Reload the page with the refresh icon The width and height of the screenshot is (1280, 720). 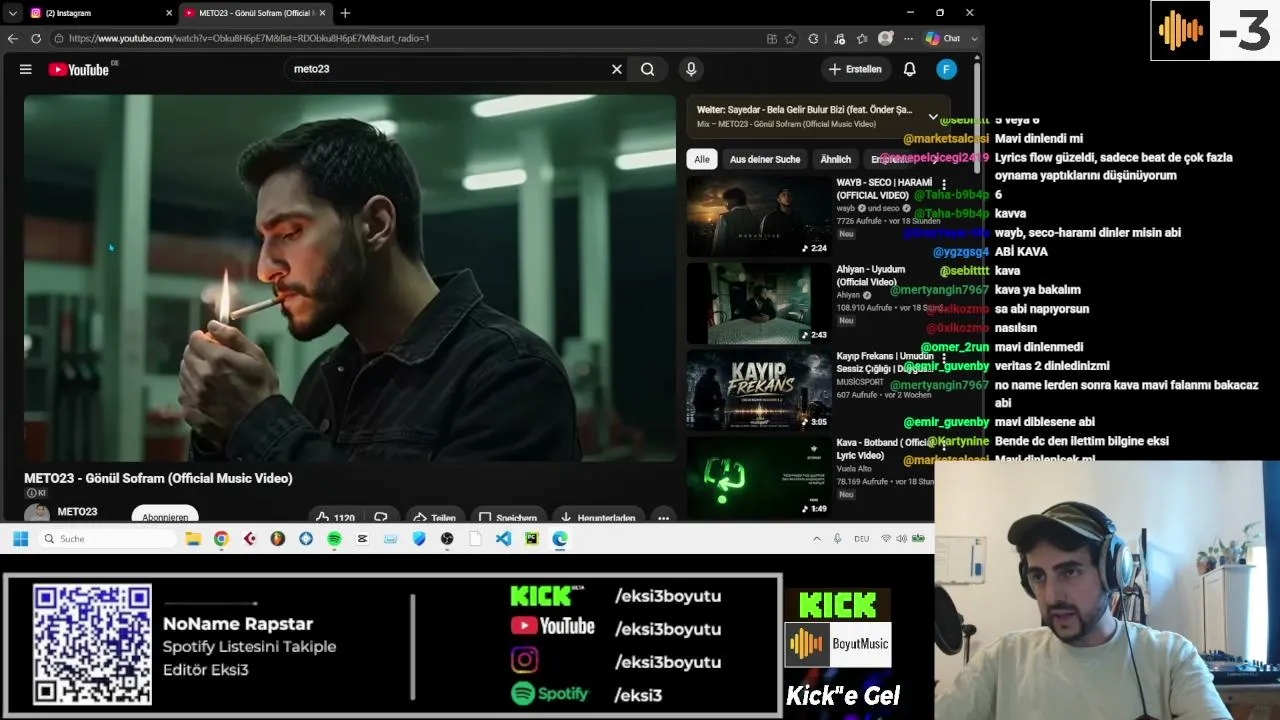point(36,38)
